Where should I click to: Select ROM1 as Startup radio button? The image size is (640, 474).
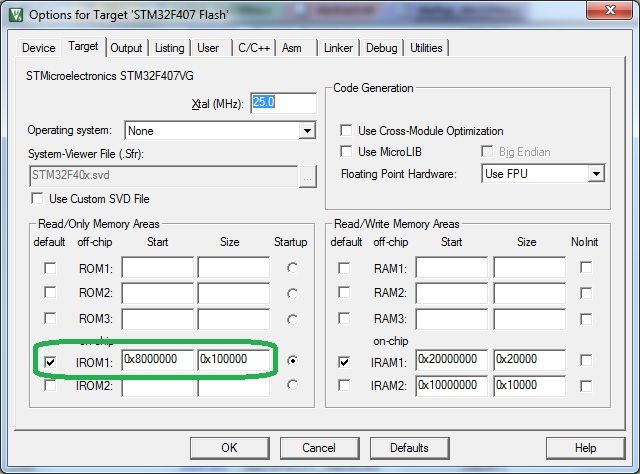coord(292,268)
